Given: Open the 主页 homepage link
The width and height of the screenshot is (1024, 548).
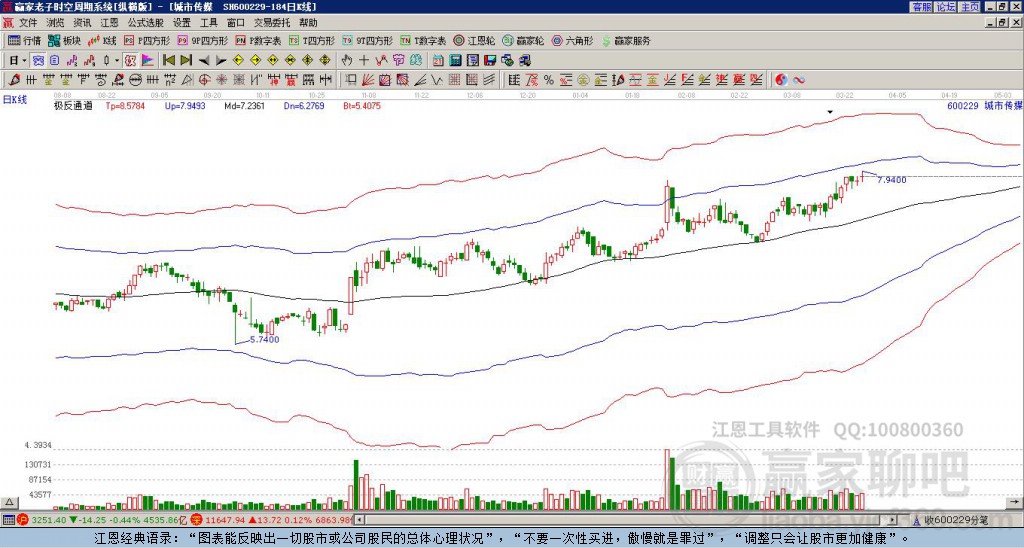Looking at the screenshot, I should (970, 6).
